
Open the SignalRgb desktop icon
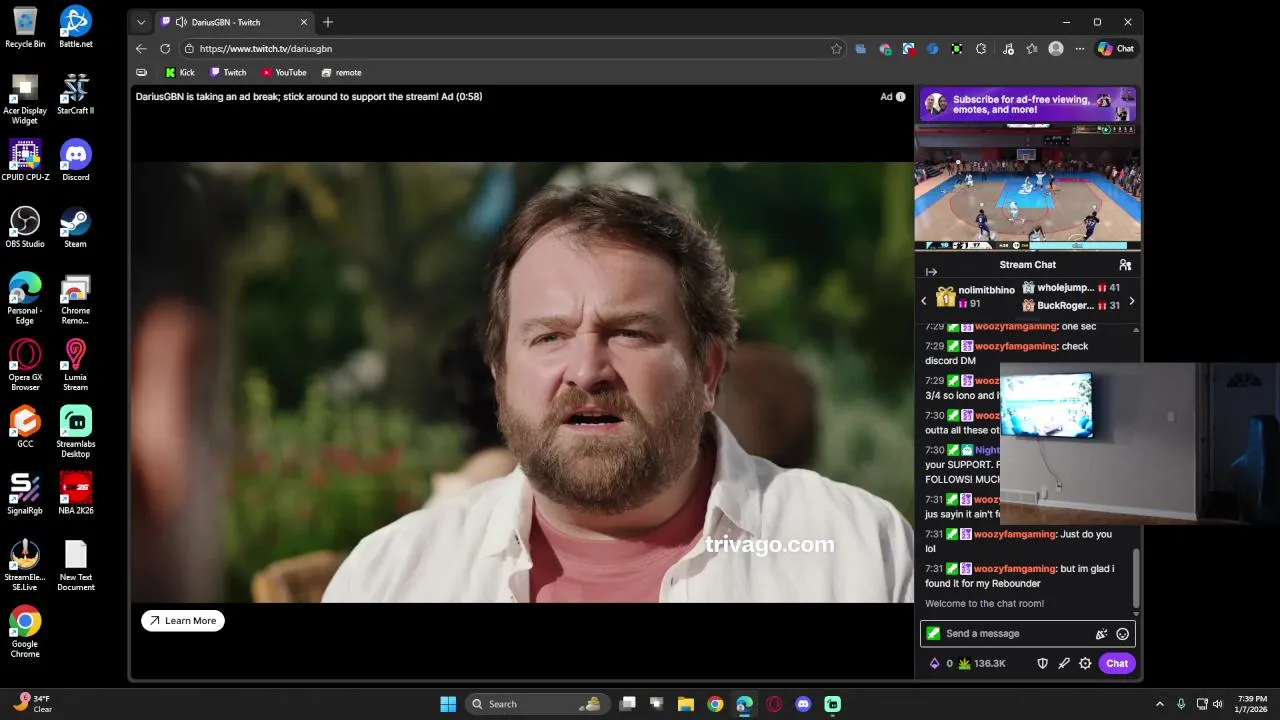click(25, 494)
